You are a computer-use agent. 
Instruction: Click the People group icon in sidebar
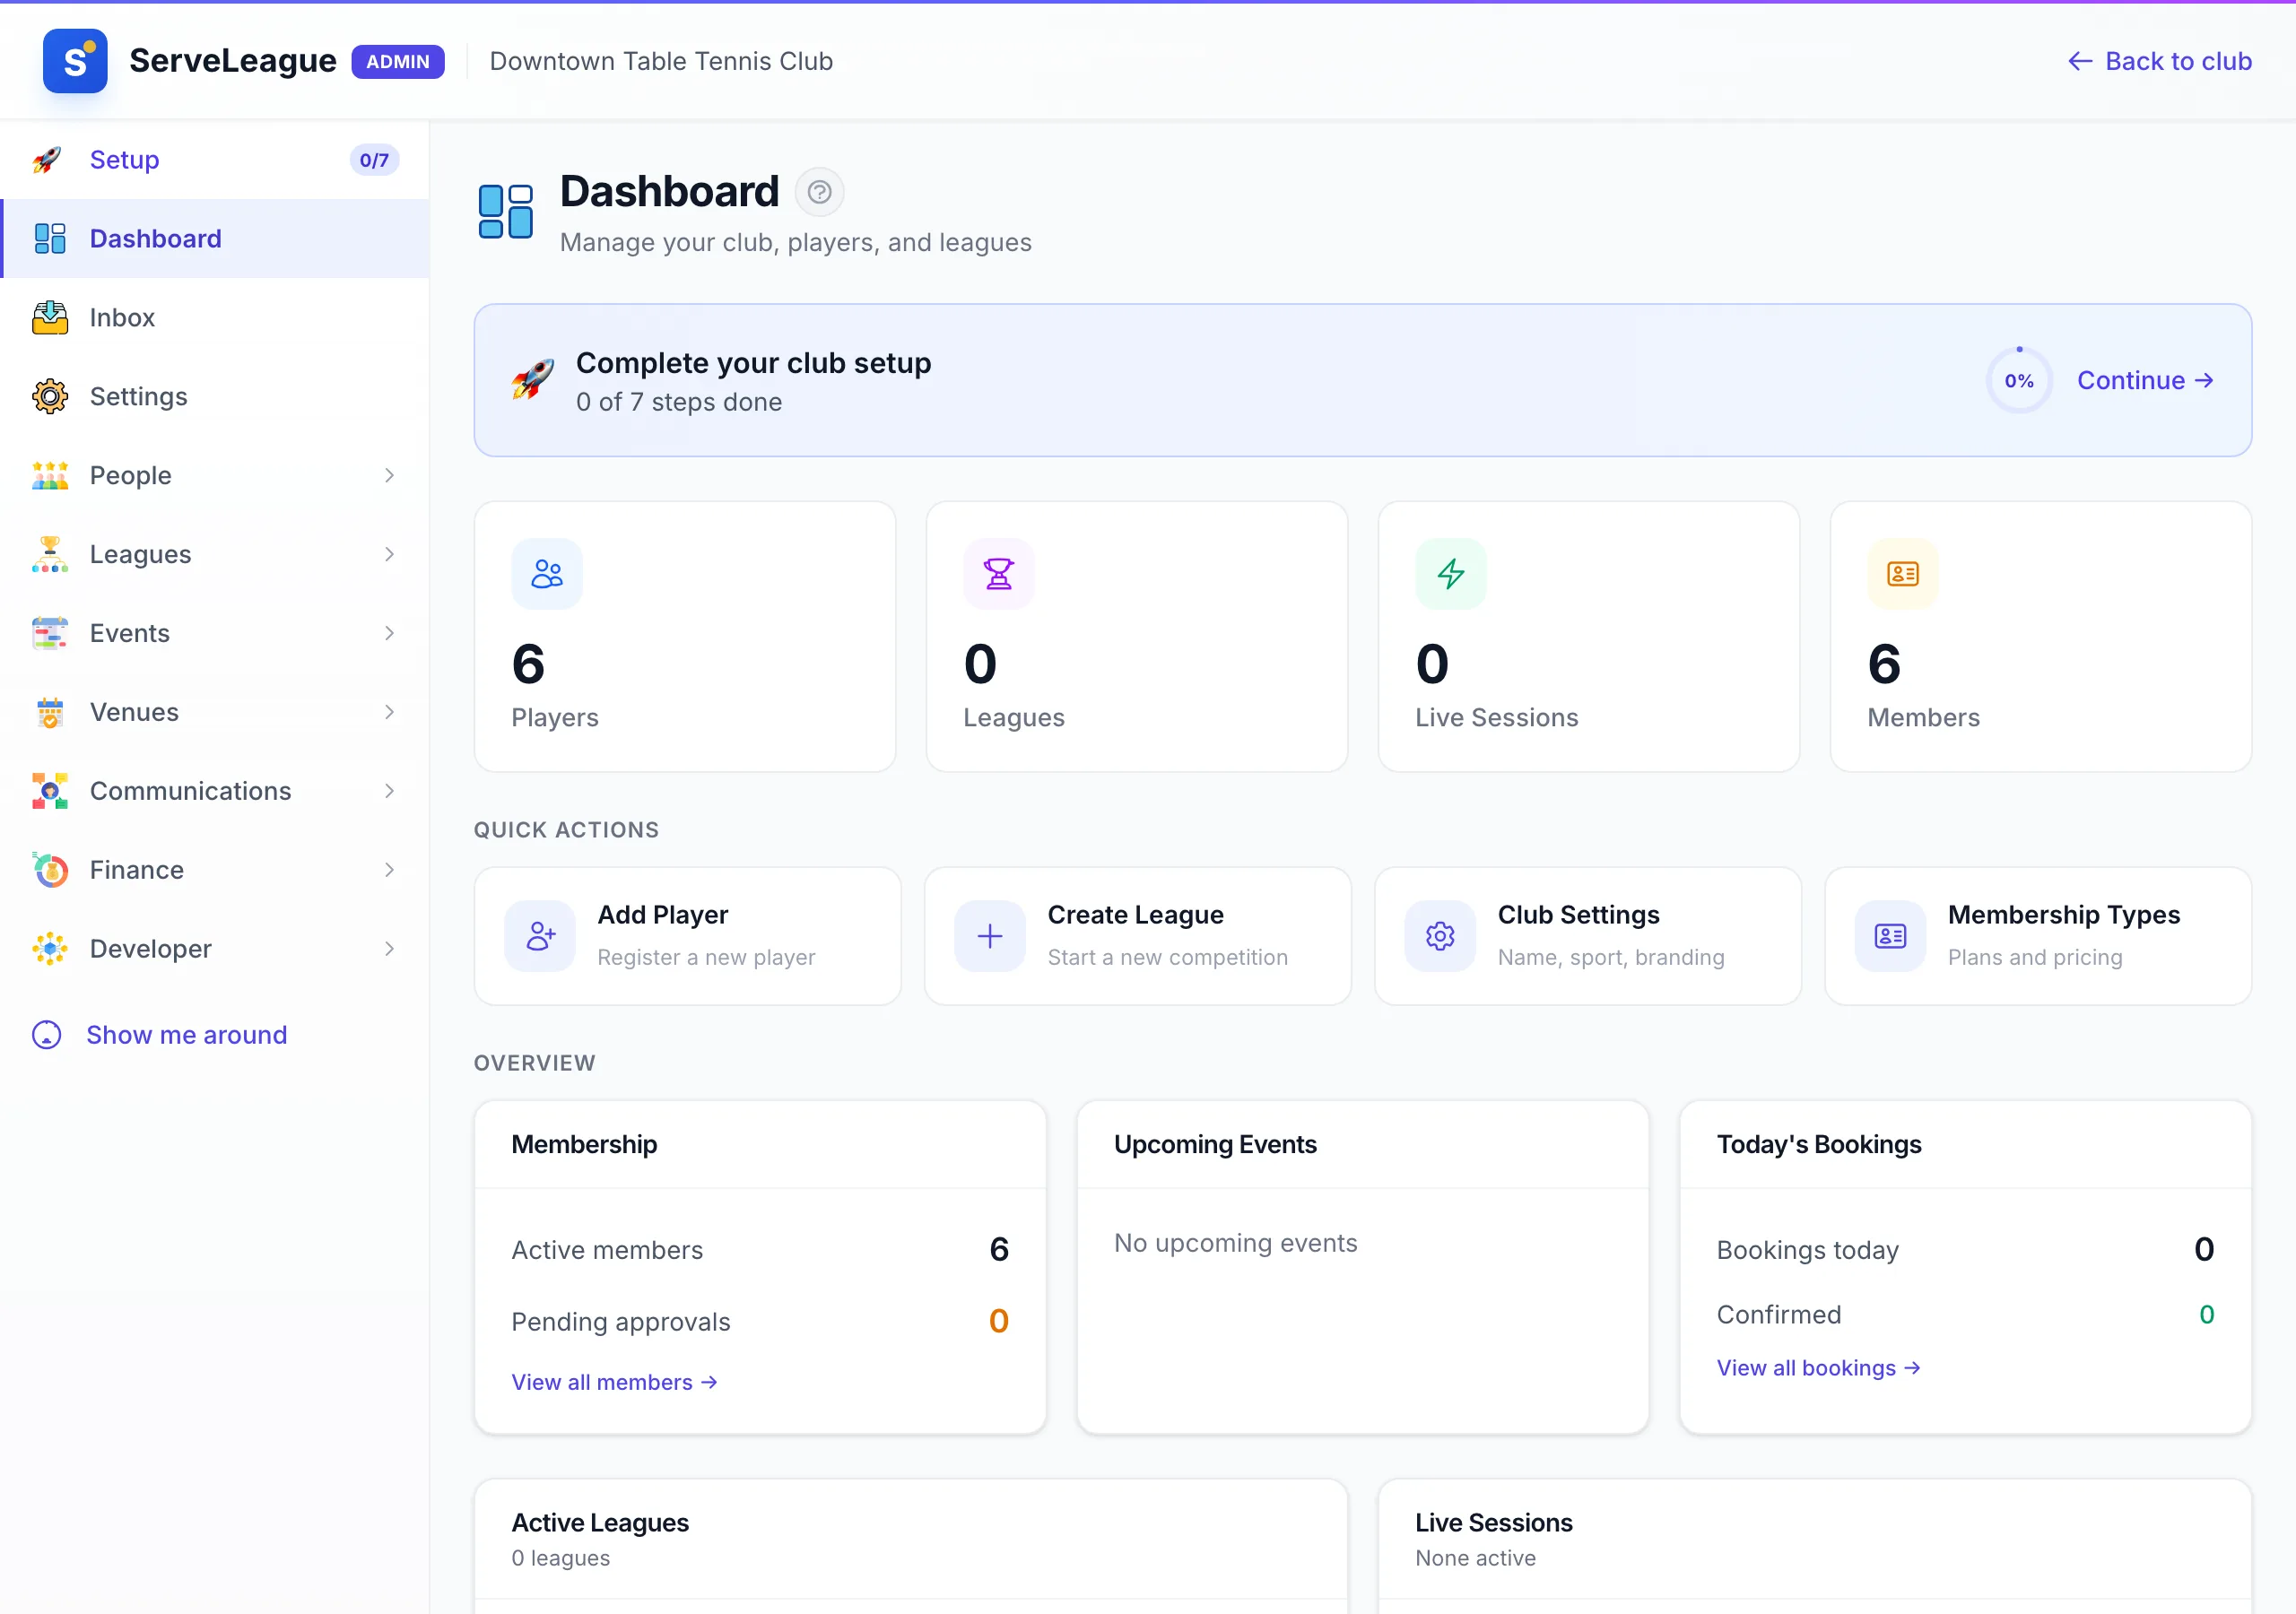pyautogui.click(x=49, y=476)
